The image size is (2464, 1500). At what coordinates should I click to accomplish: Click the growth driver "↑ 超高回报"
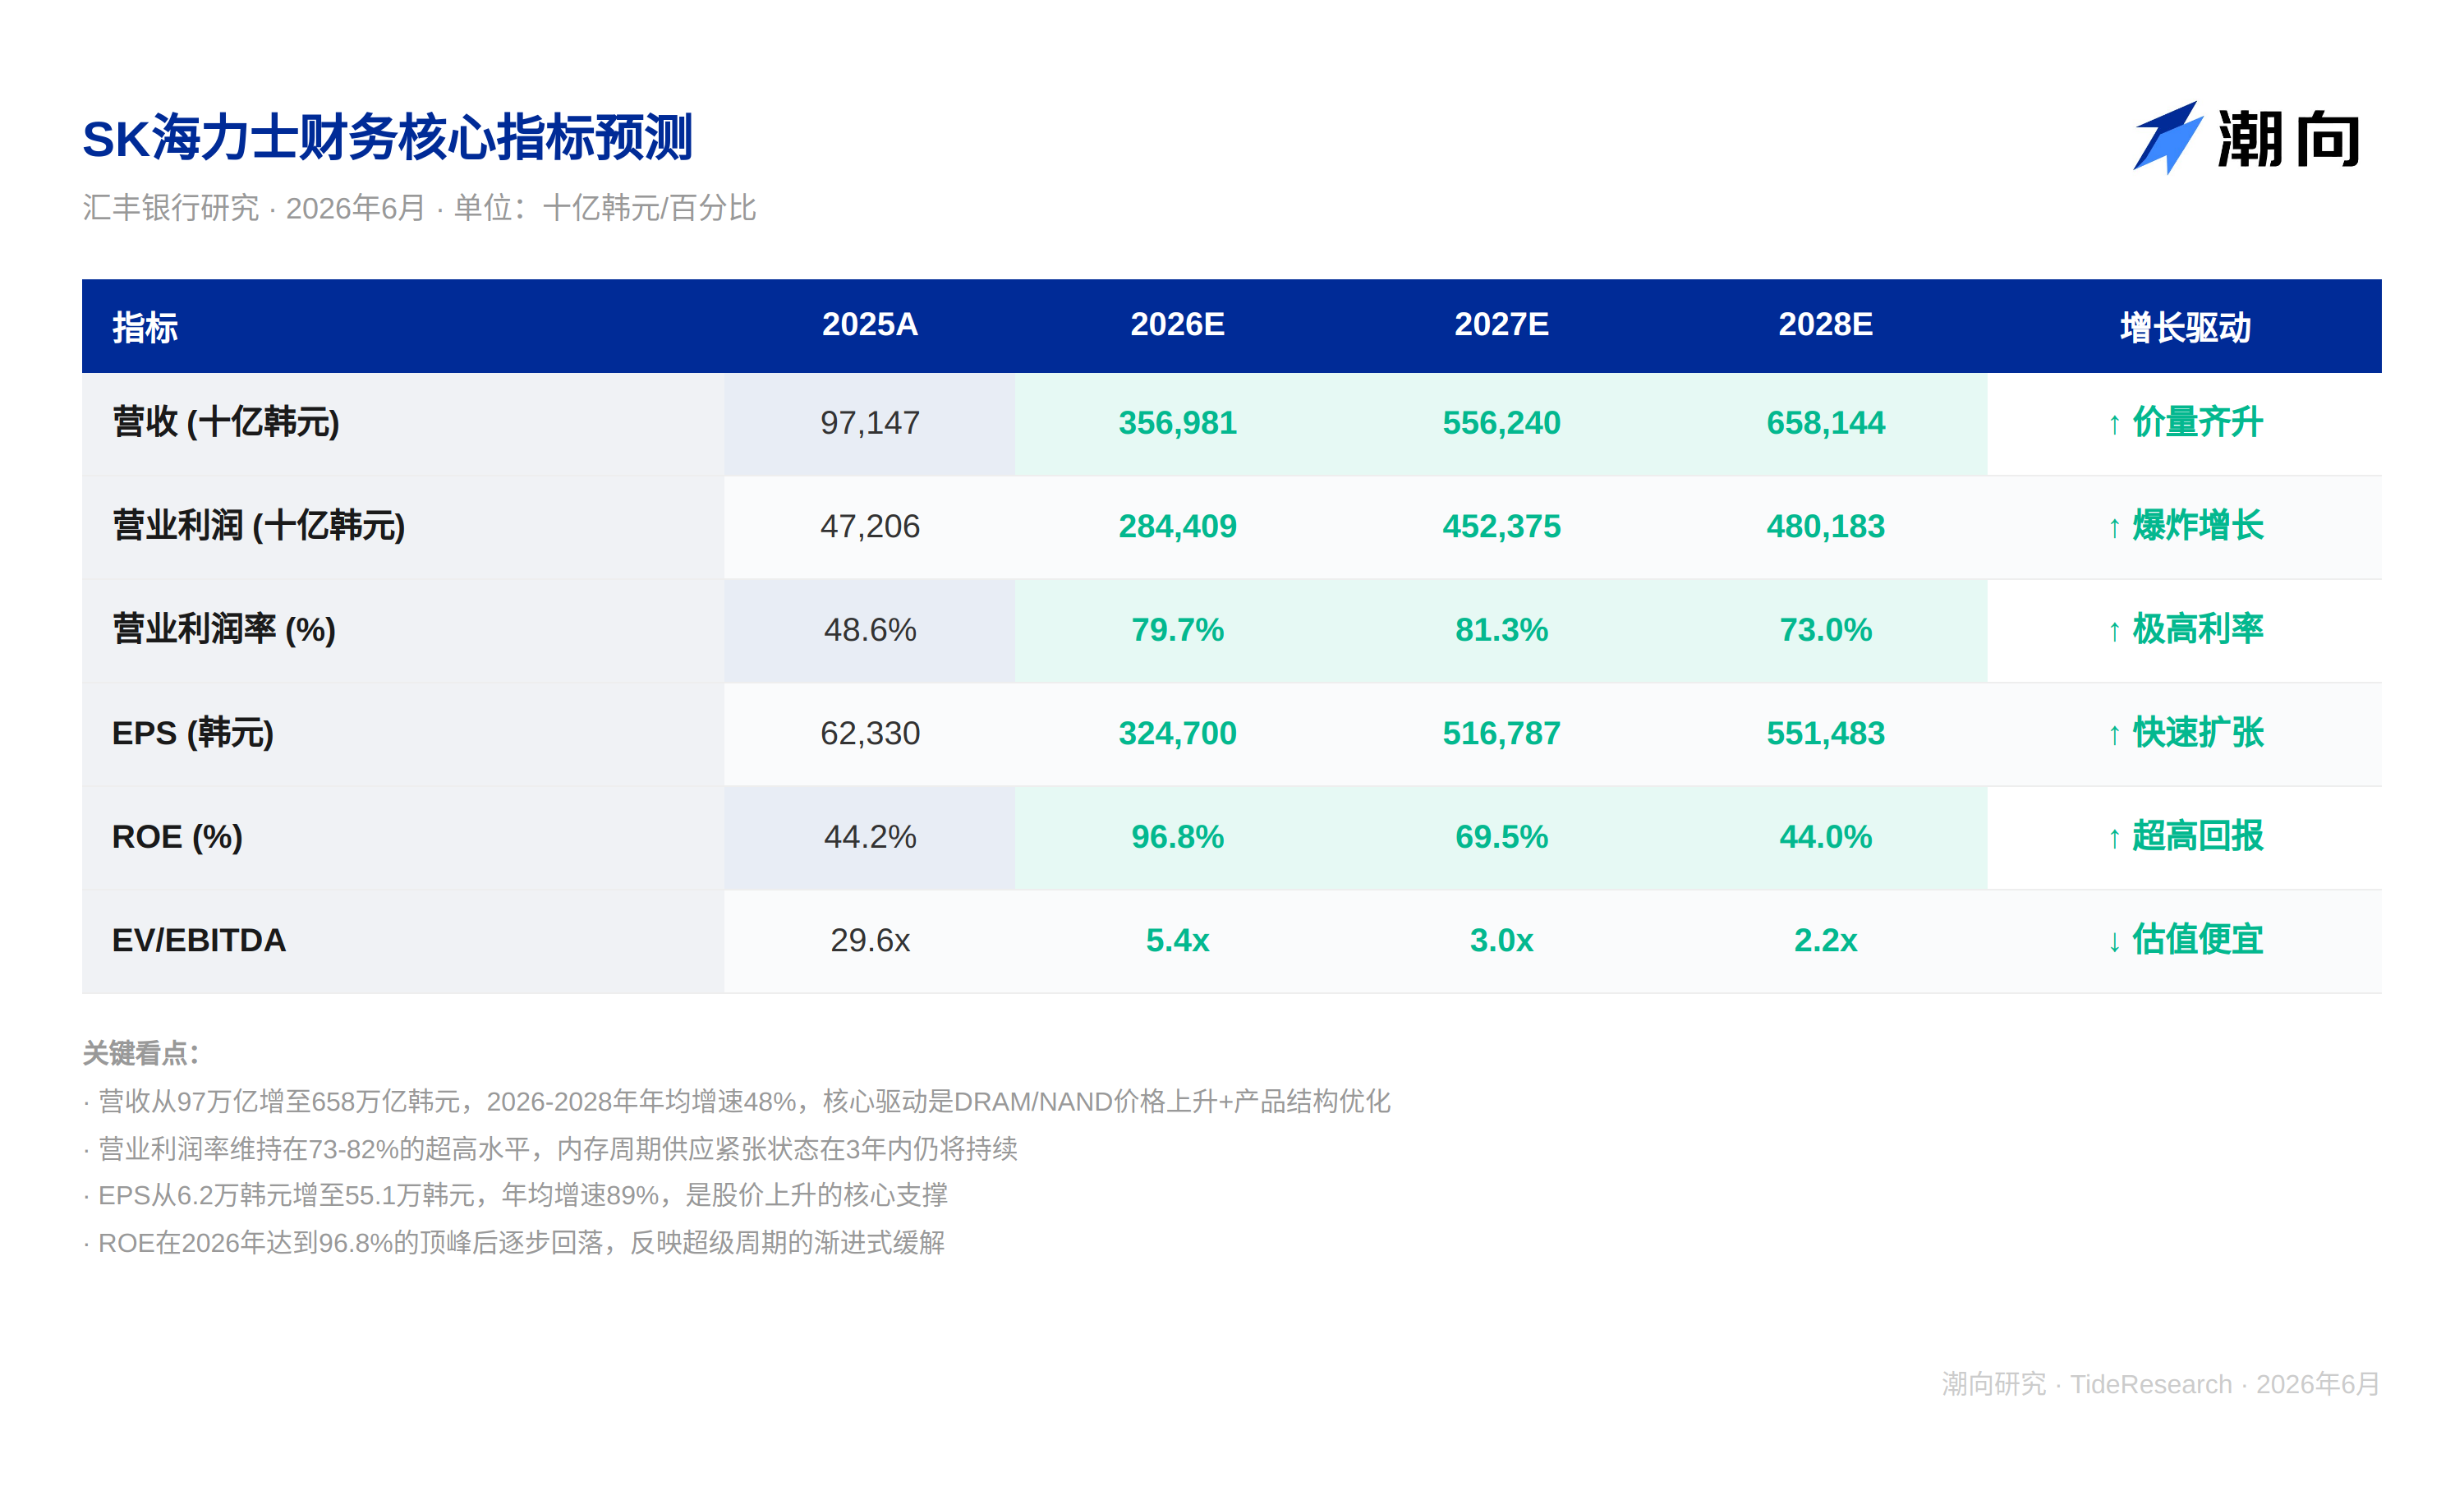pos(2185,837)
